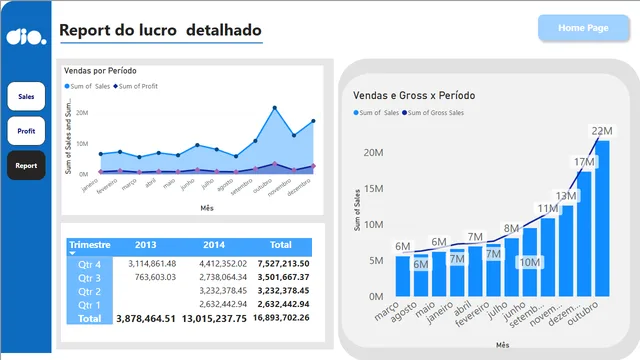Image resolution: width=640 pixels, height=360 pixels.
Task: Select the Qtr 2 row header
Action: (x=89, y=291)
